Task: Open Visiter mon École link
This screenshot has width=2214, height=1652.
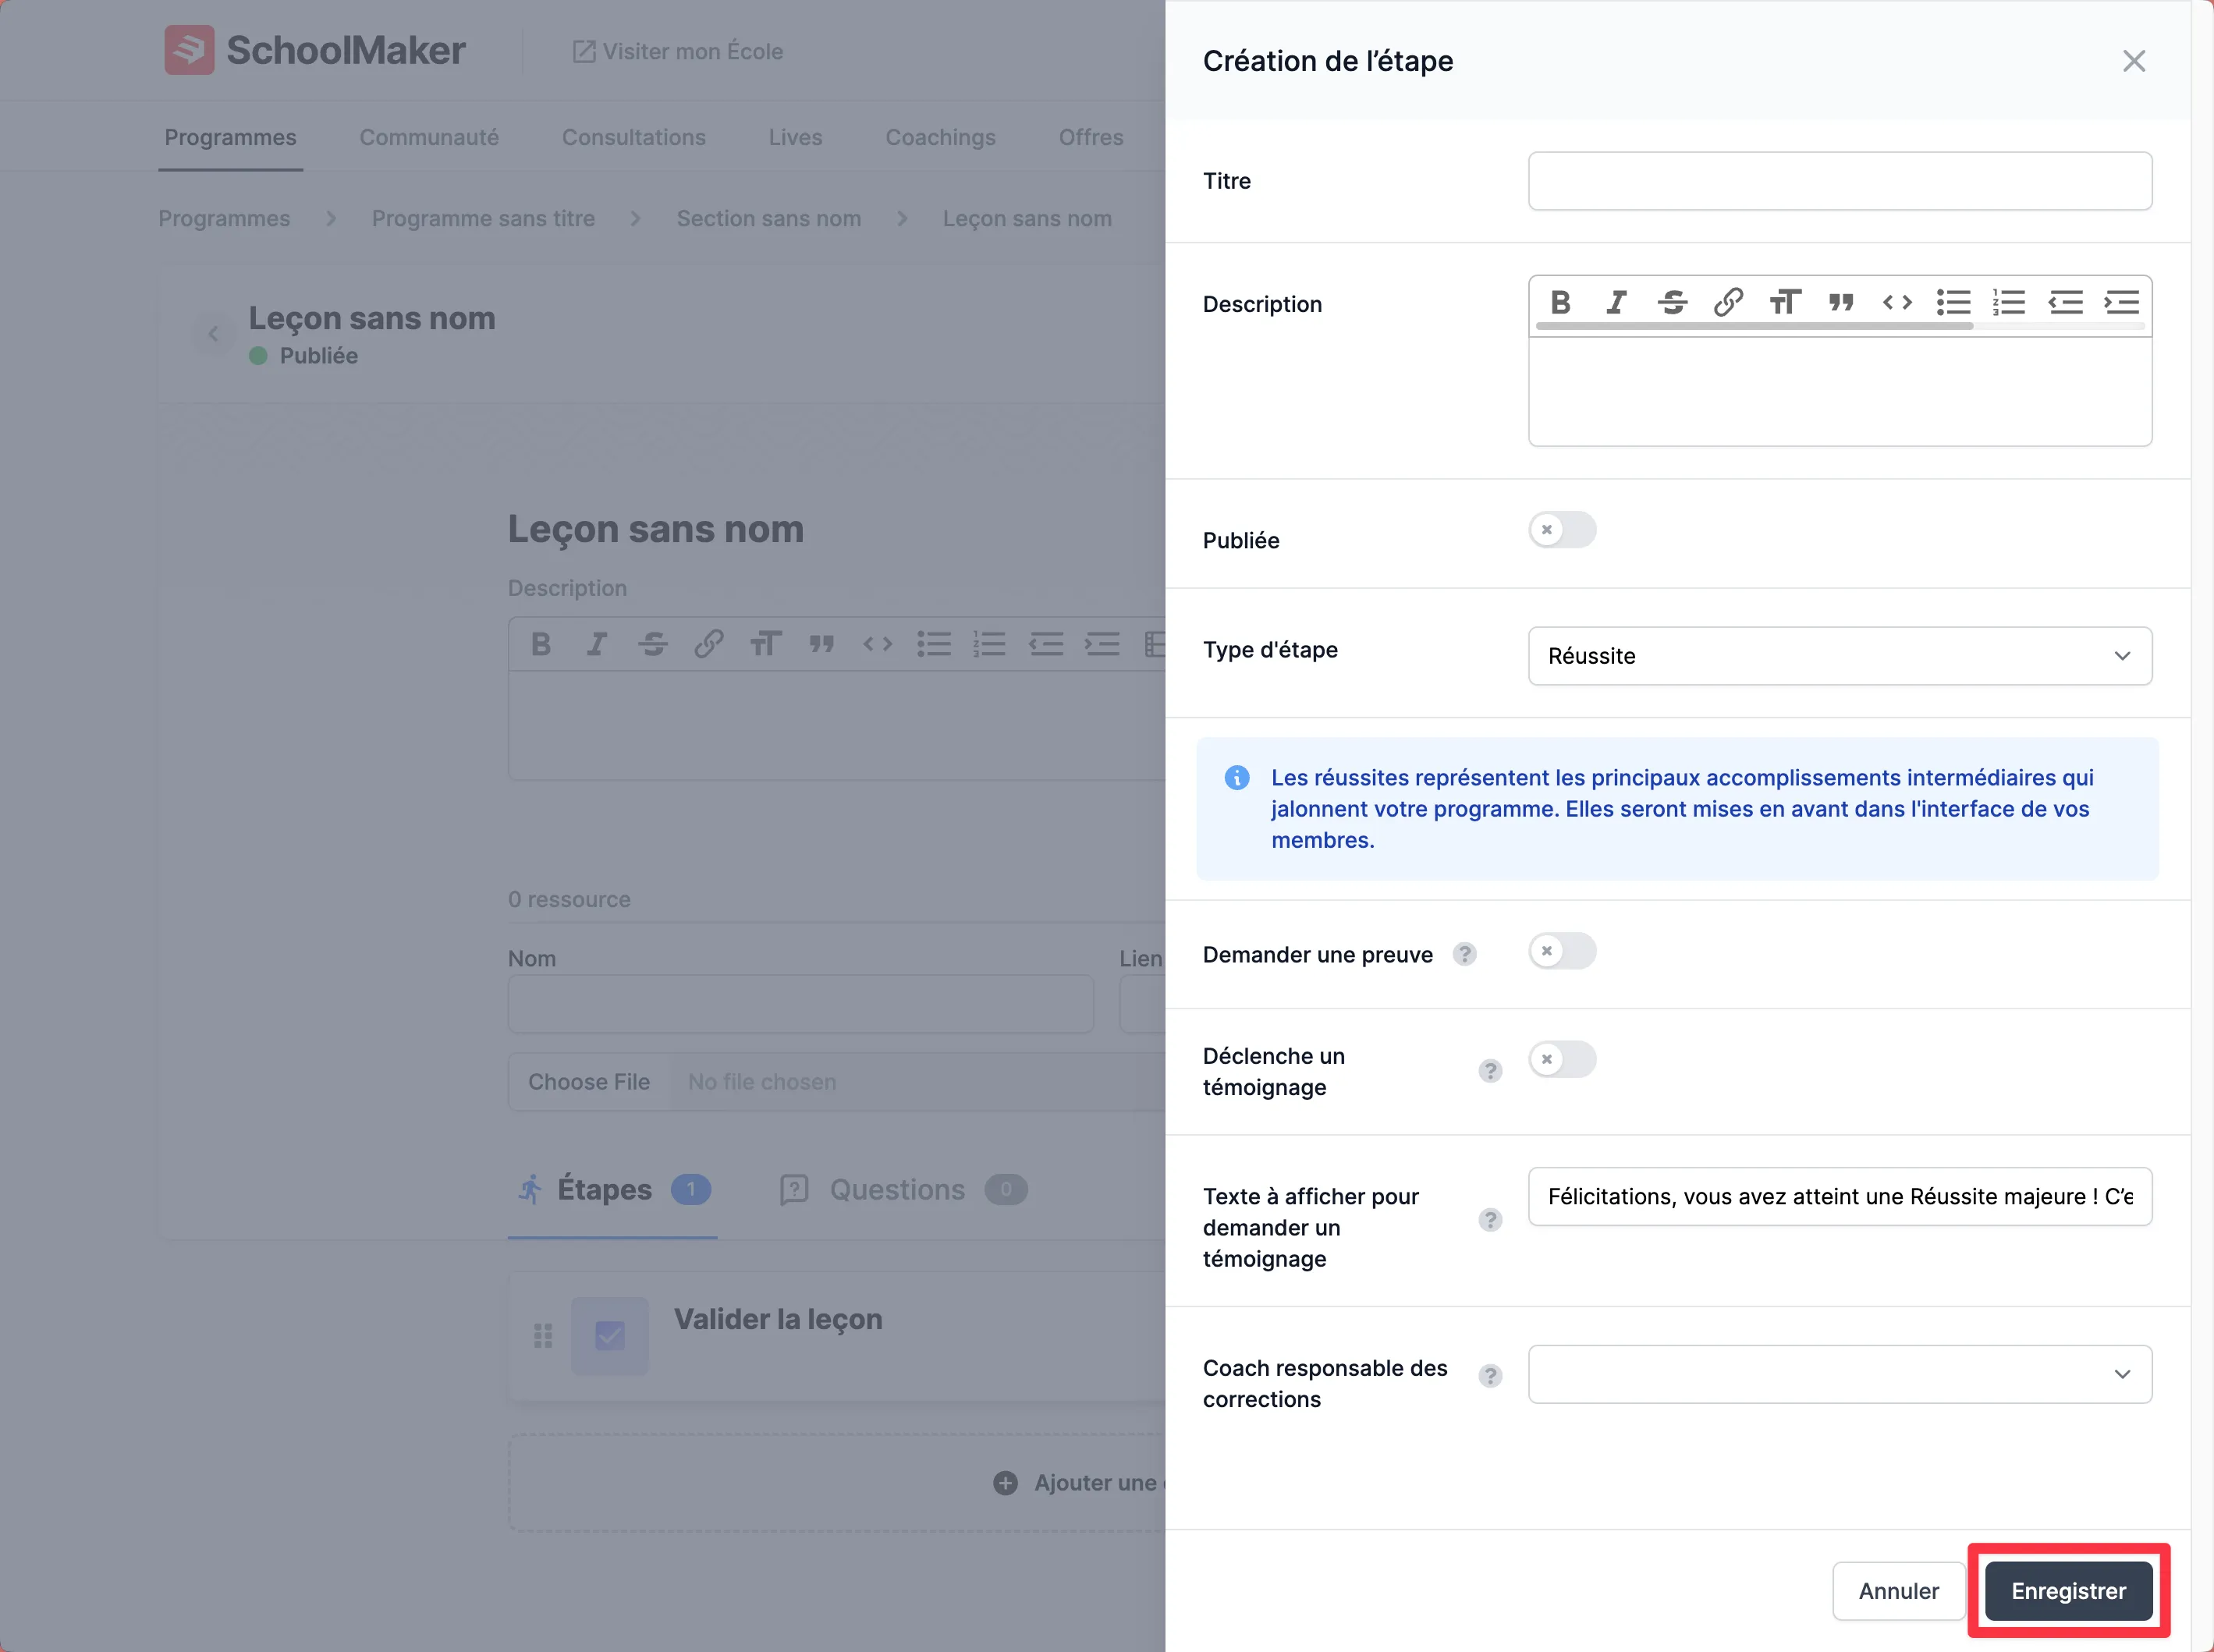Action: [678, 51]
